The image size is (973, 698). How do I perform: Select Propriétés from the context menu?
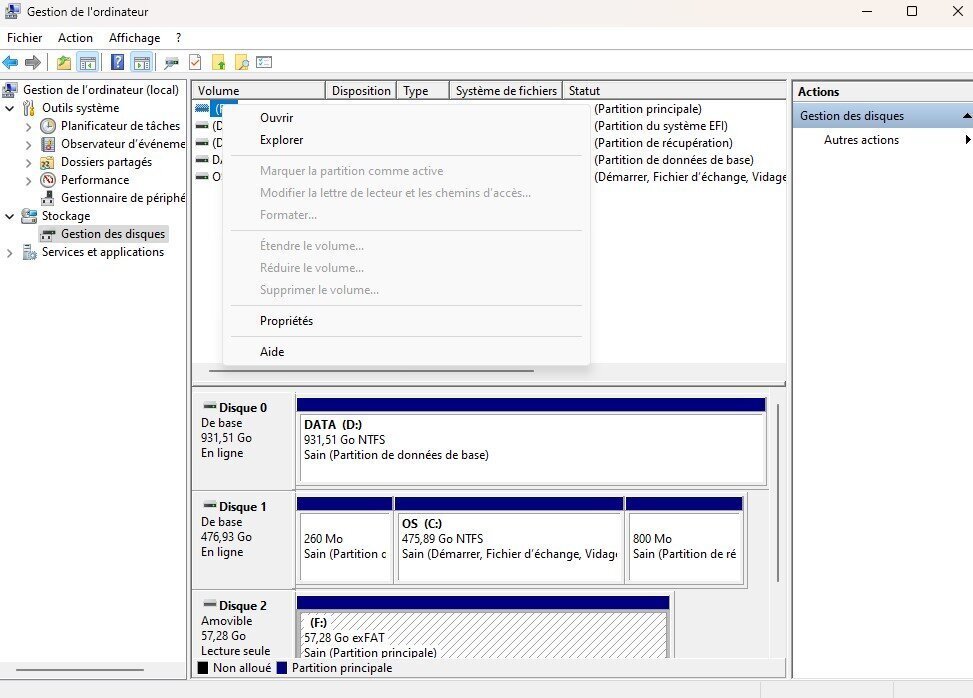[x=406, y=321]
